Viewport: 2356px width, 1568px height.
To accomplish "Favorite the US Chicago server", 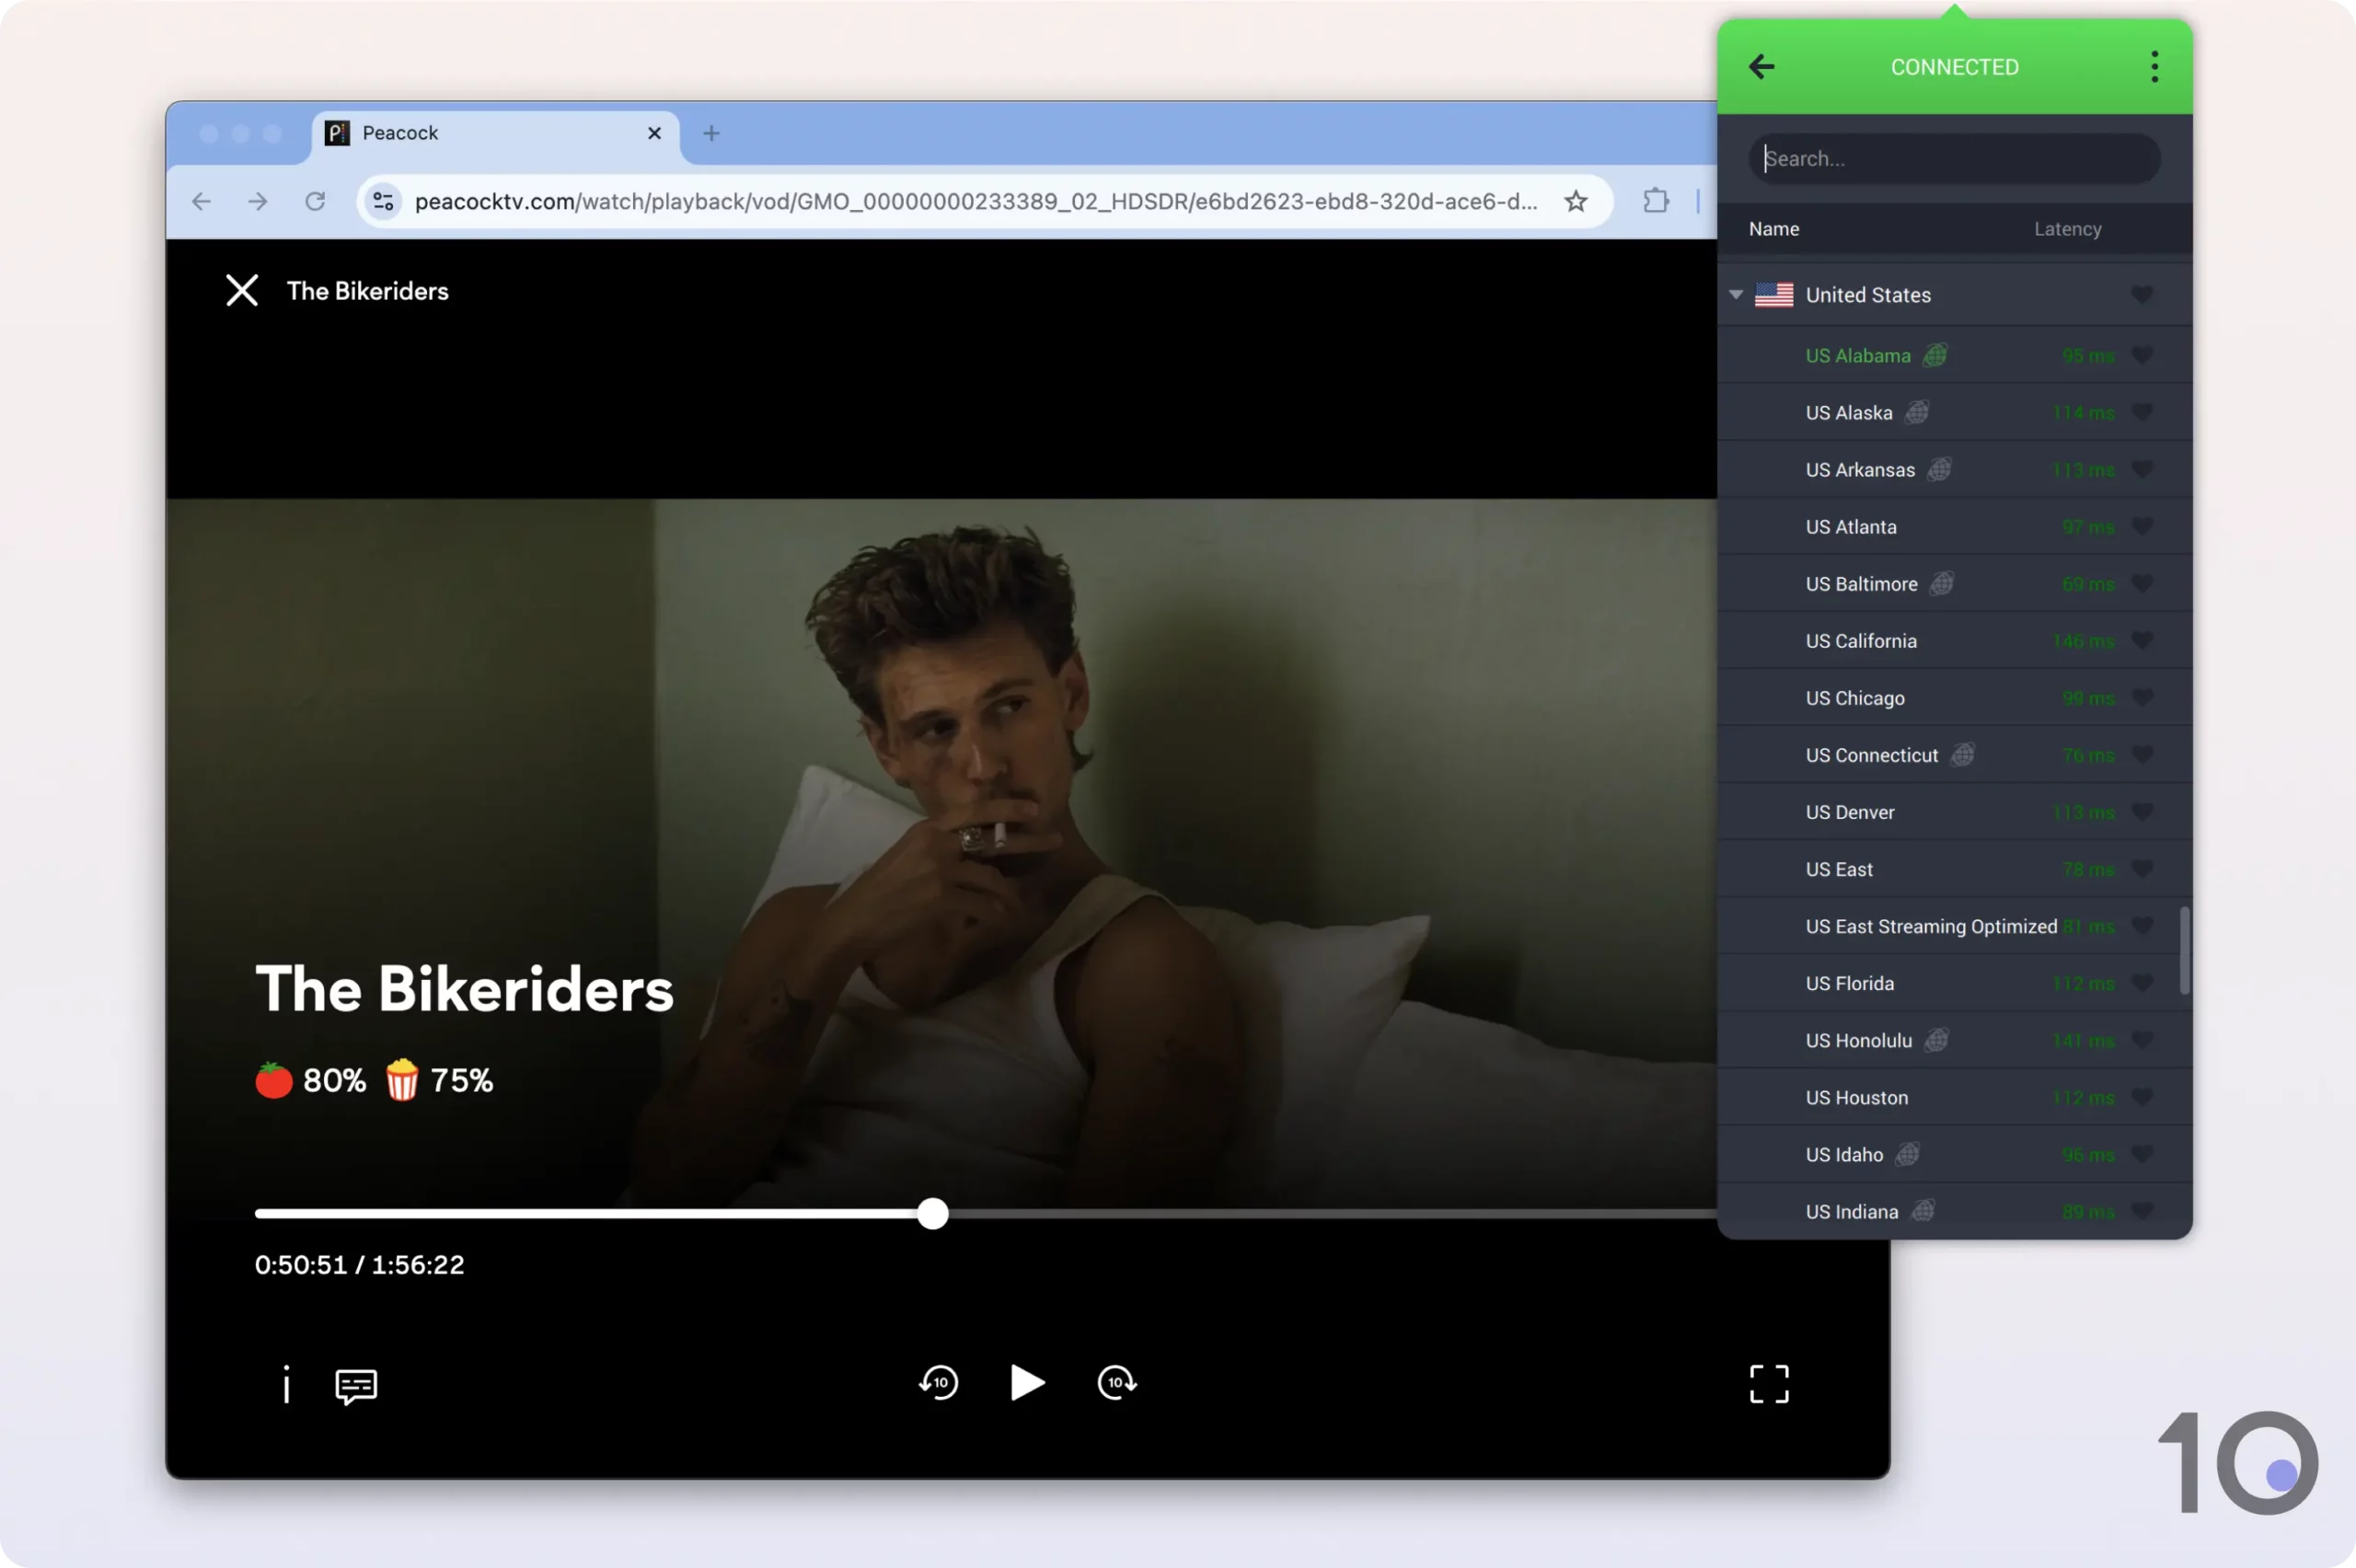I will (2142, 697).
